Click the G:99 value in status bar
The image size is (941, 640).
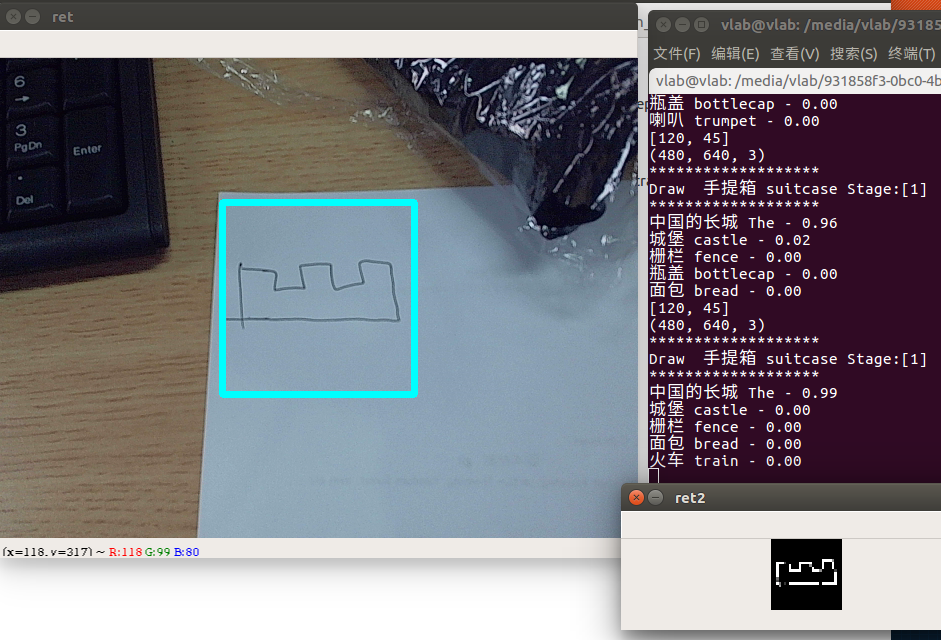158,552
